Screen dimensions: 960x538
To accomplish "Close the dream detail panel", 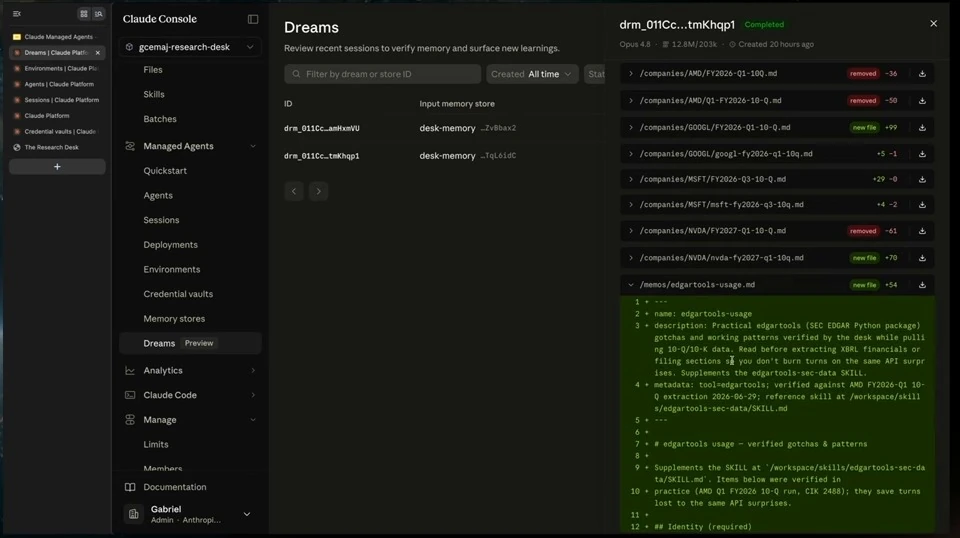I will (x=933, y=24).
